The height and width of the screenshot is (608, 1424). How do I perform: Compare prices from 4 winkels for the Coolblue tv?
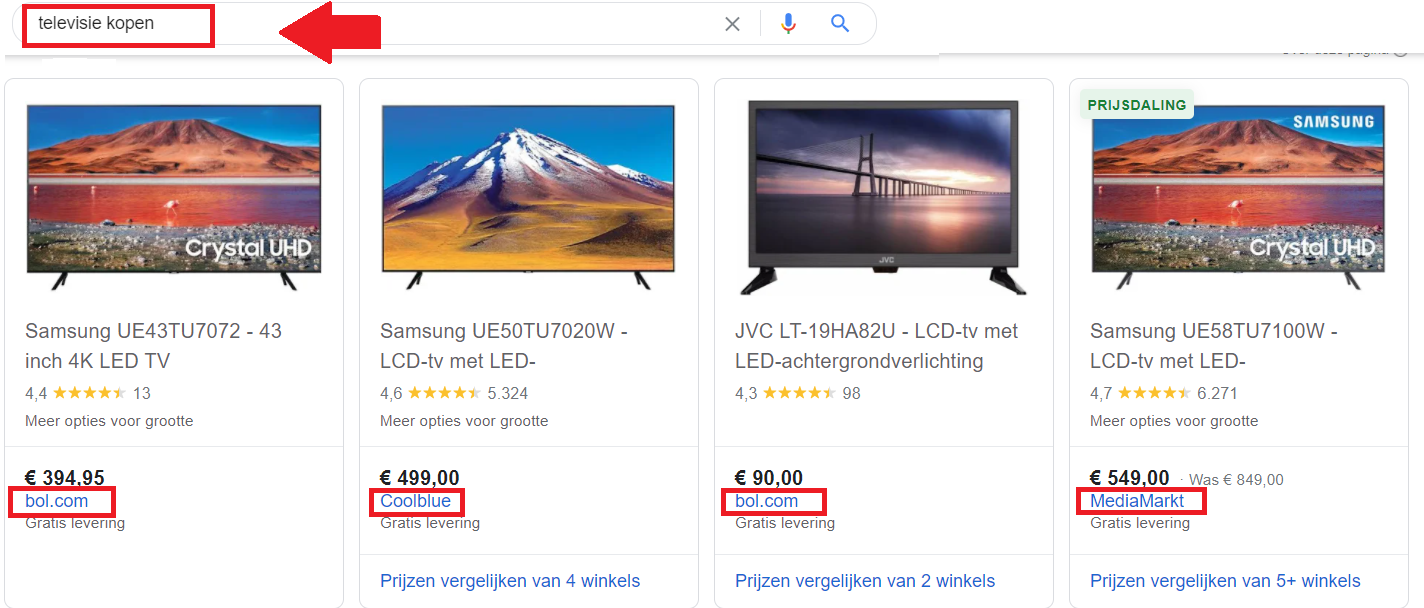(x=509, y=580)
